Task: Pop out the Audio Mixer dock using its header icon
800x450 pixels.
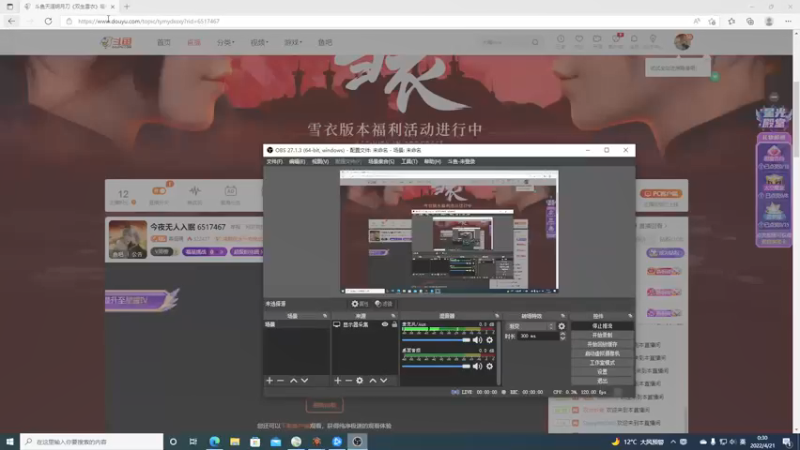Action: [496, 316]
